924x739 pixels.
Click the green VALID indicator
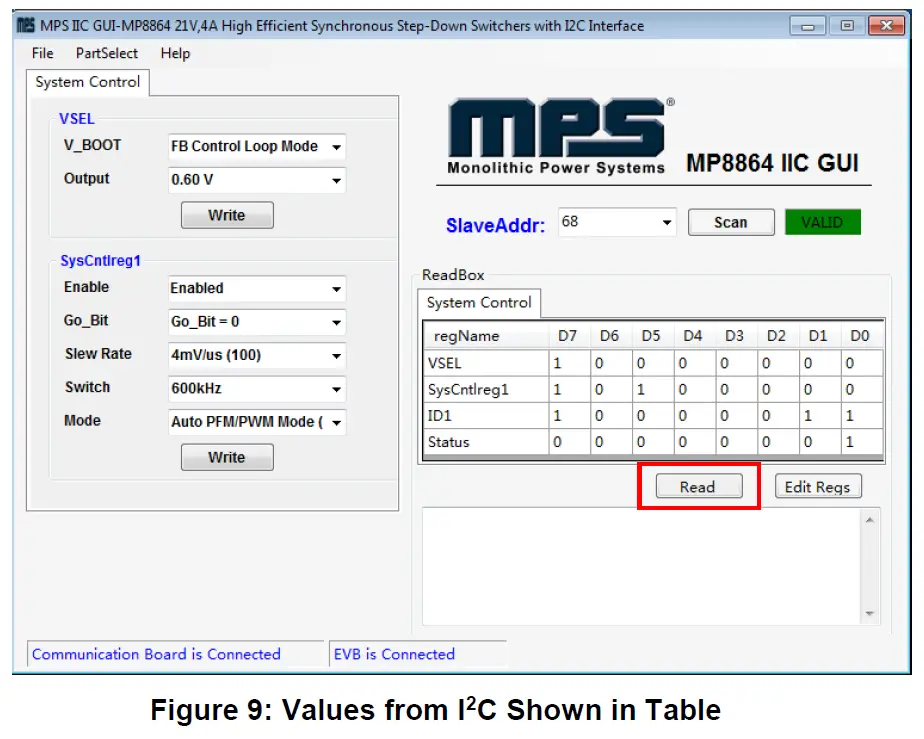click(x=823, y=222)
